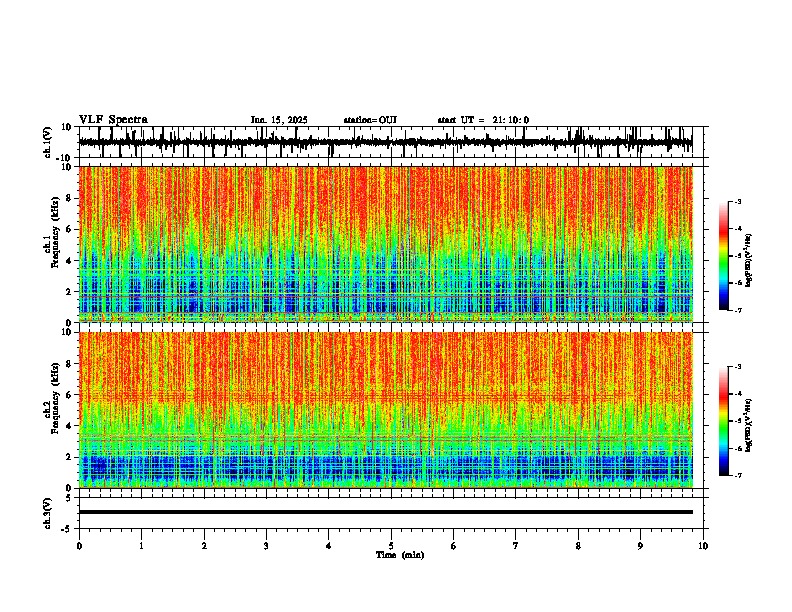Click the '-3' label on the lower colorbar
Screen dimensions: 792x612
click(x=737, y=367)
